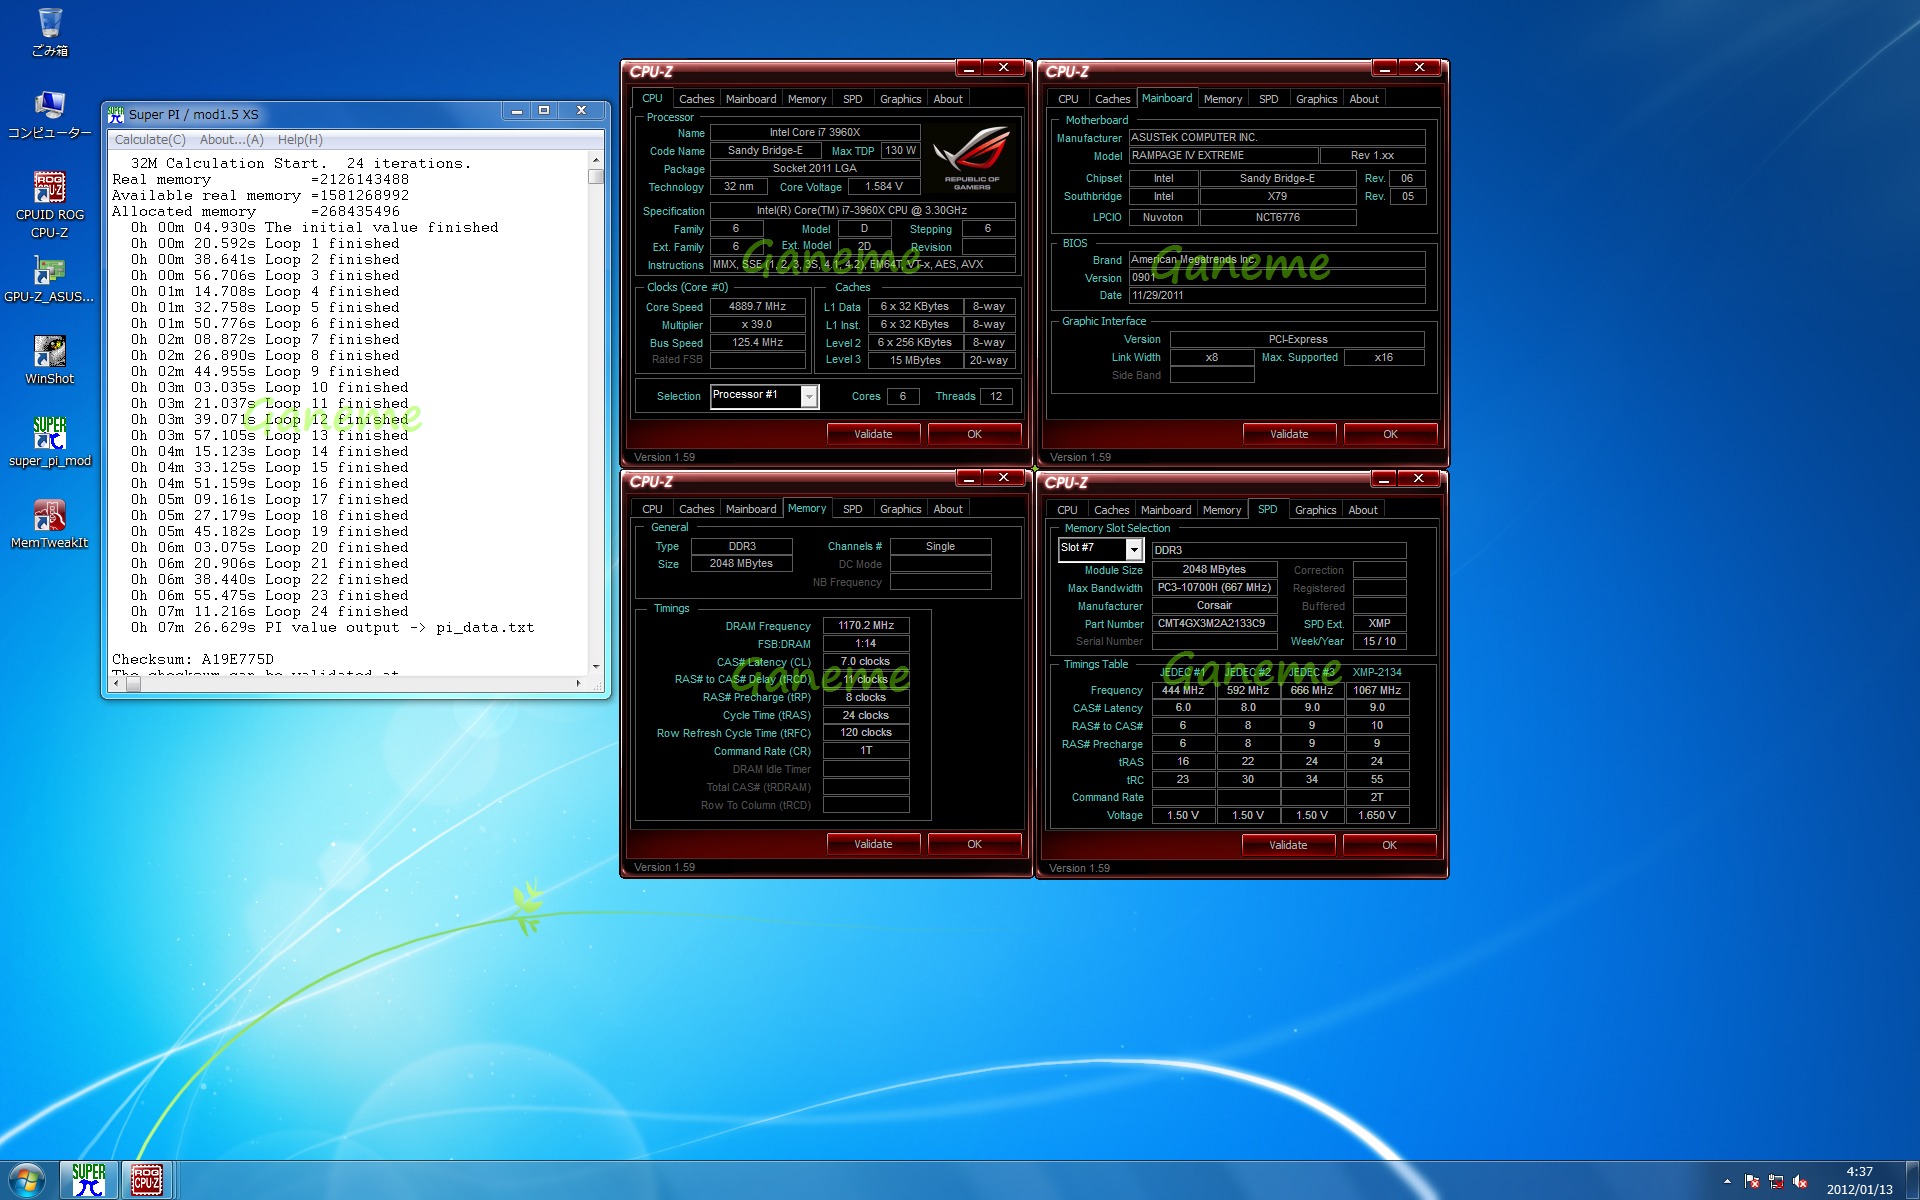Click the Threads value 12
Screen dimensions: 1920x1200
coord(996,397)
